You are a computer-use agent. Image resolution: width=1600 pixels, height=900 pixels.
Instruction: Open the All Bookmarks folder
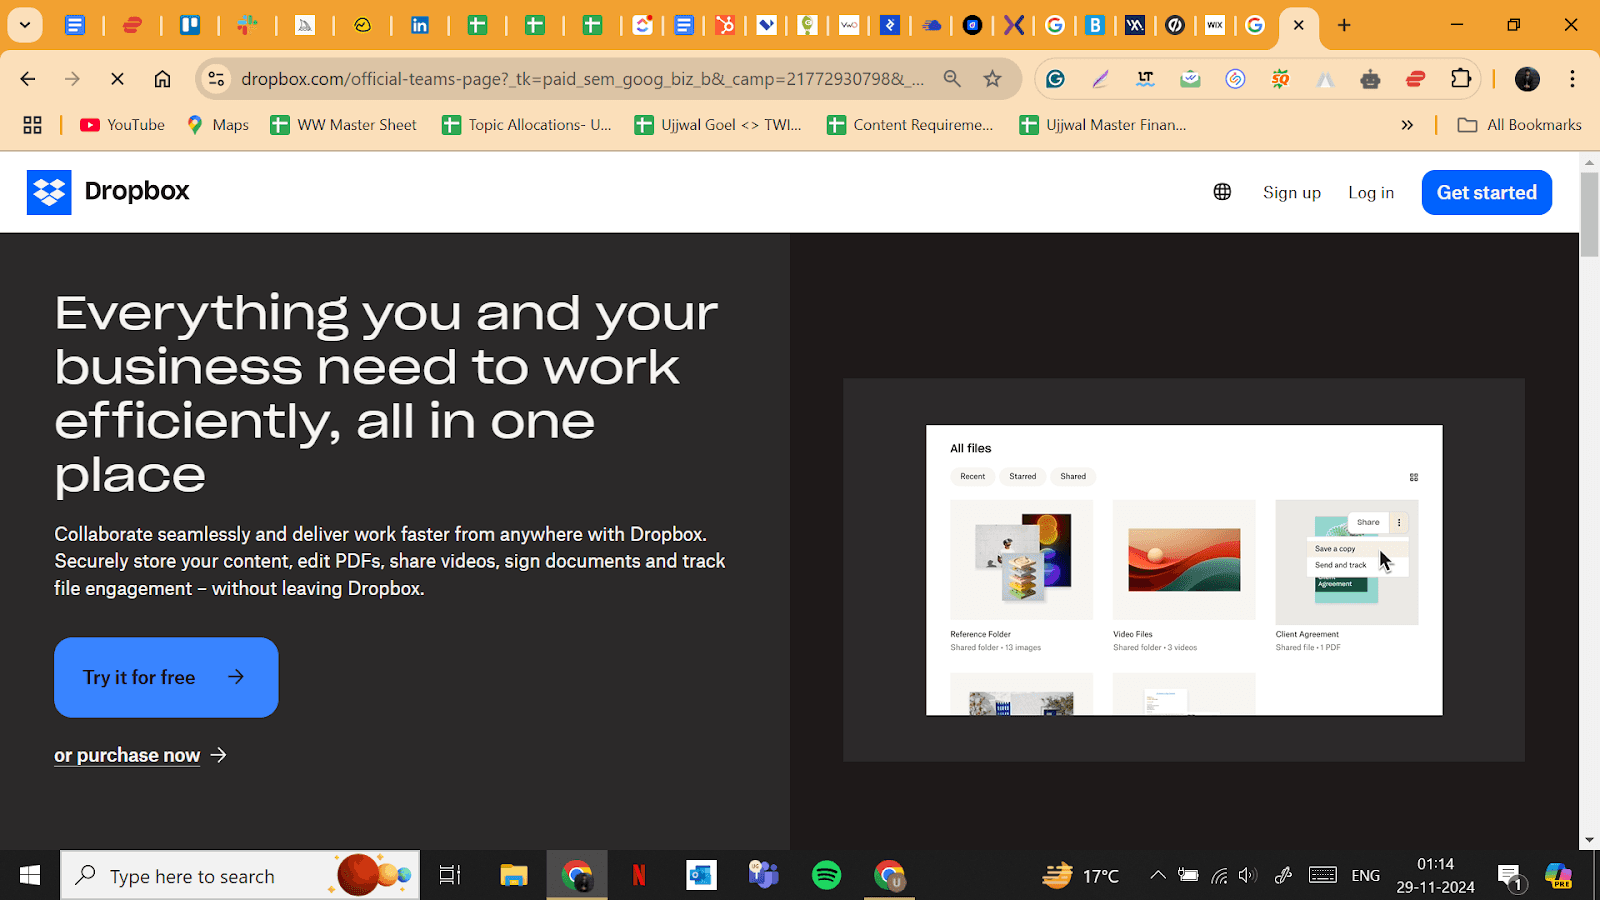[x=1520, y=125]
